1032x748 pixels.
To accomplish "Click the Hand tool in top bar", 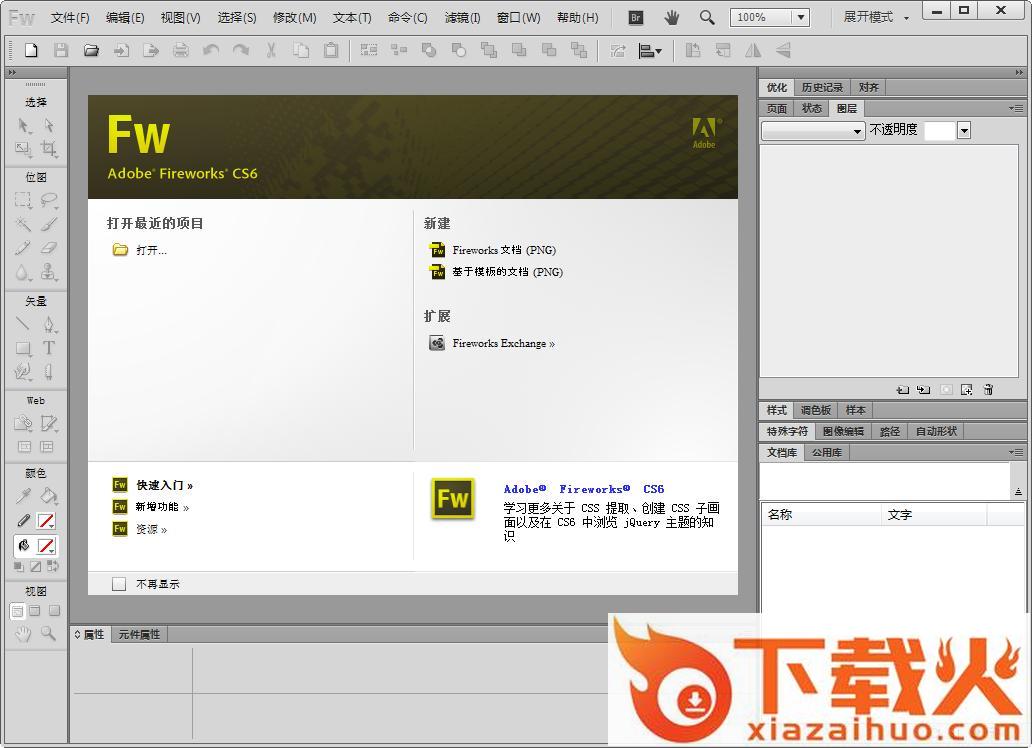I will (x=671, y=17).
